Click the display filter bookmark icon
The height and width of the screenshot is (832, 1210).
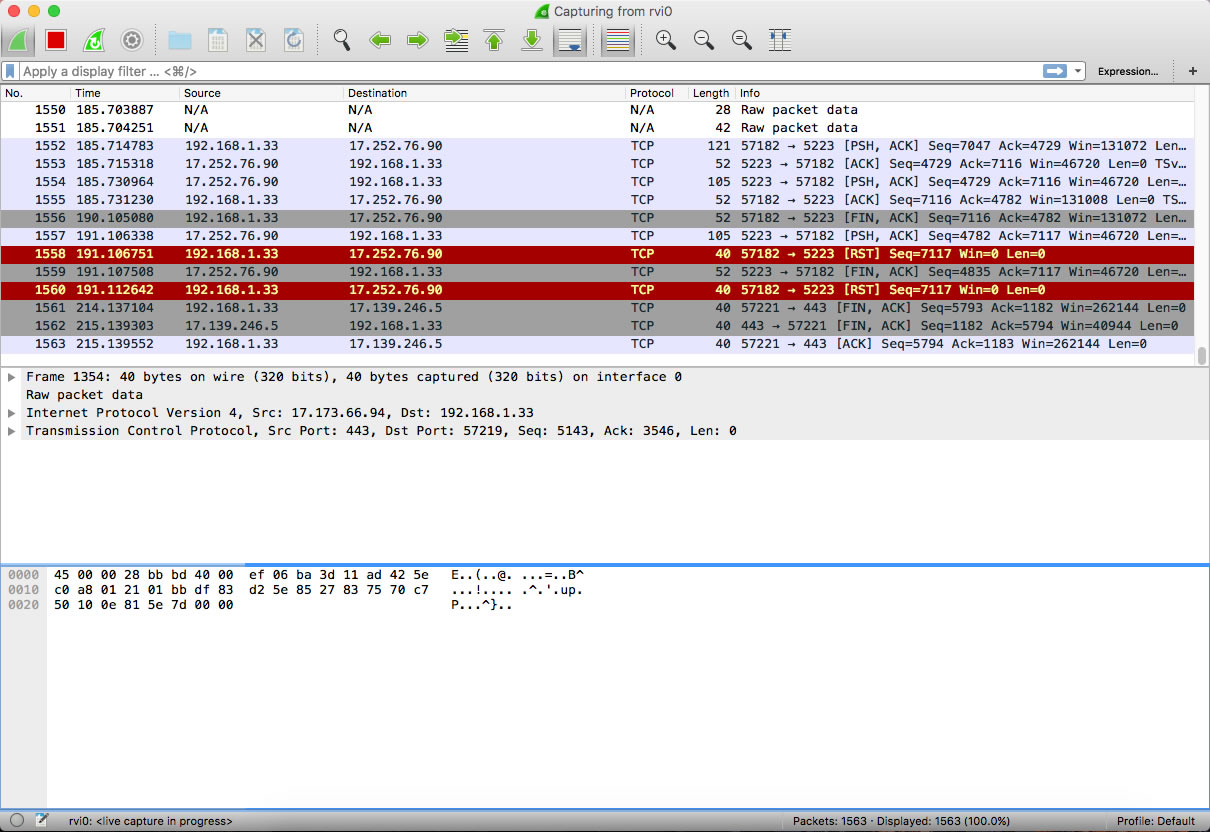[10, 71]
